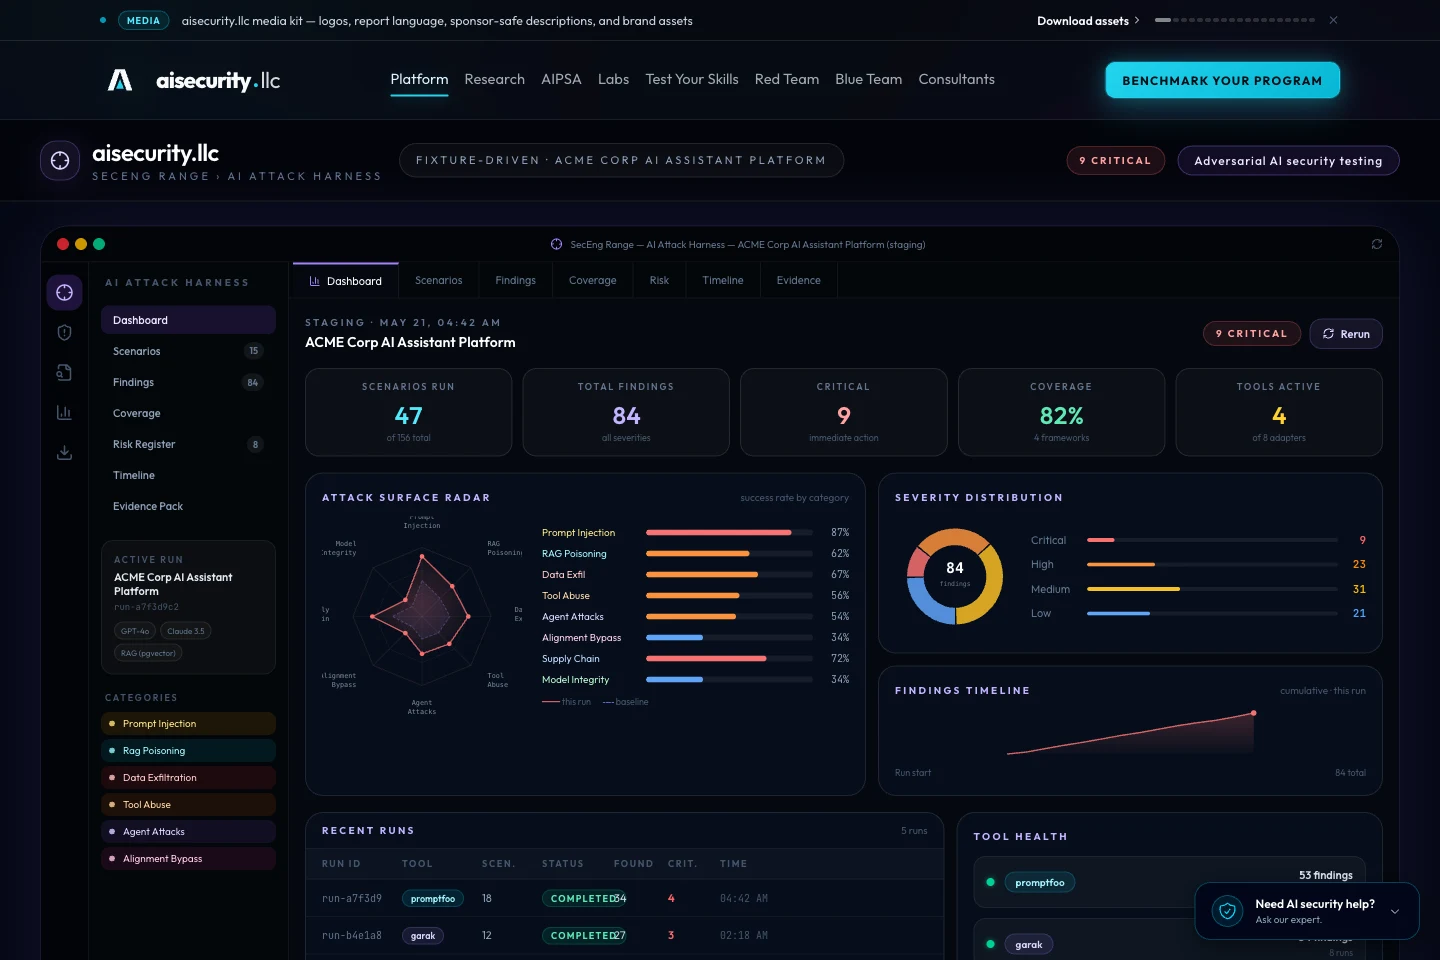Screen dimensions: 1440x960
Task: Switch to the Risk tab
Action: pos(659,281)
